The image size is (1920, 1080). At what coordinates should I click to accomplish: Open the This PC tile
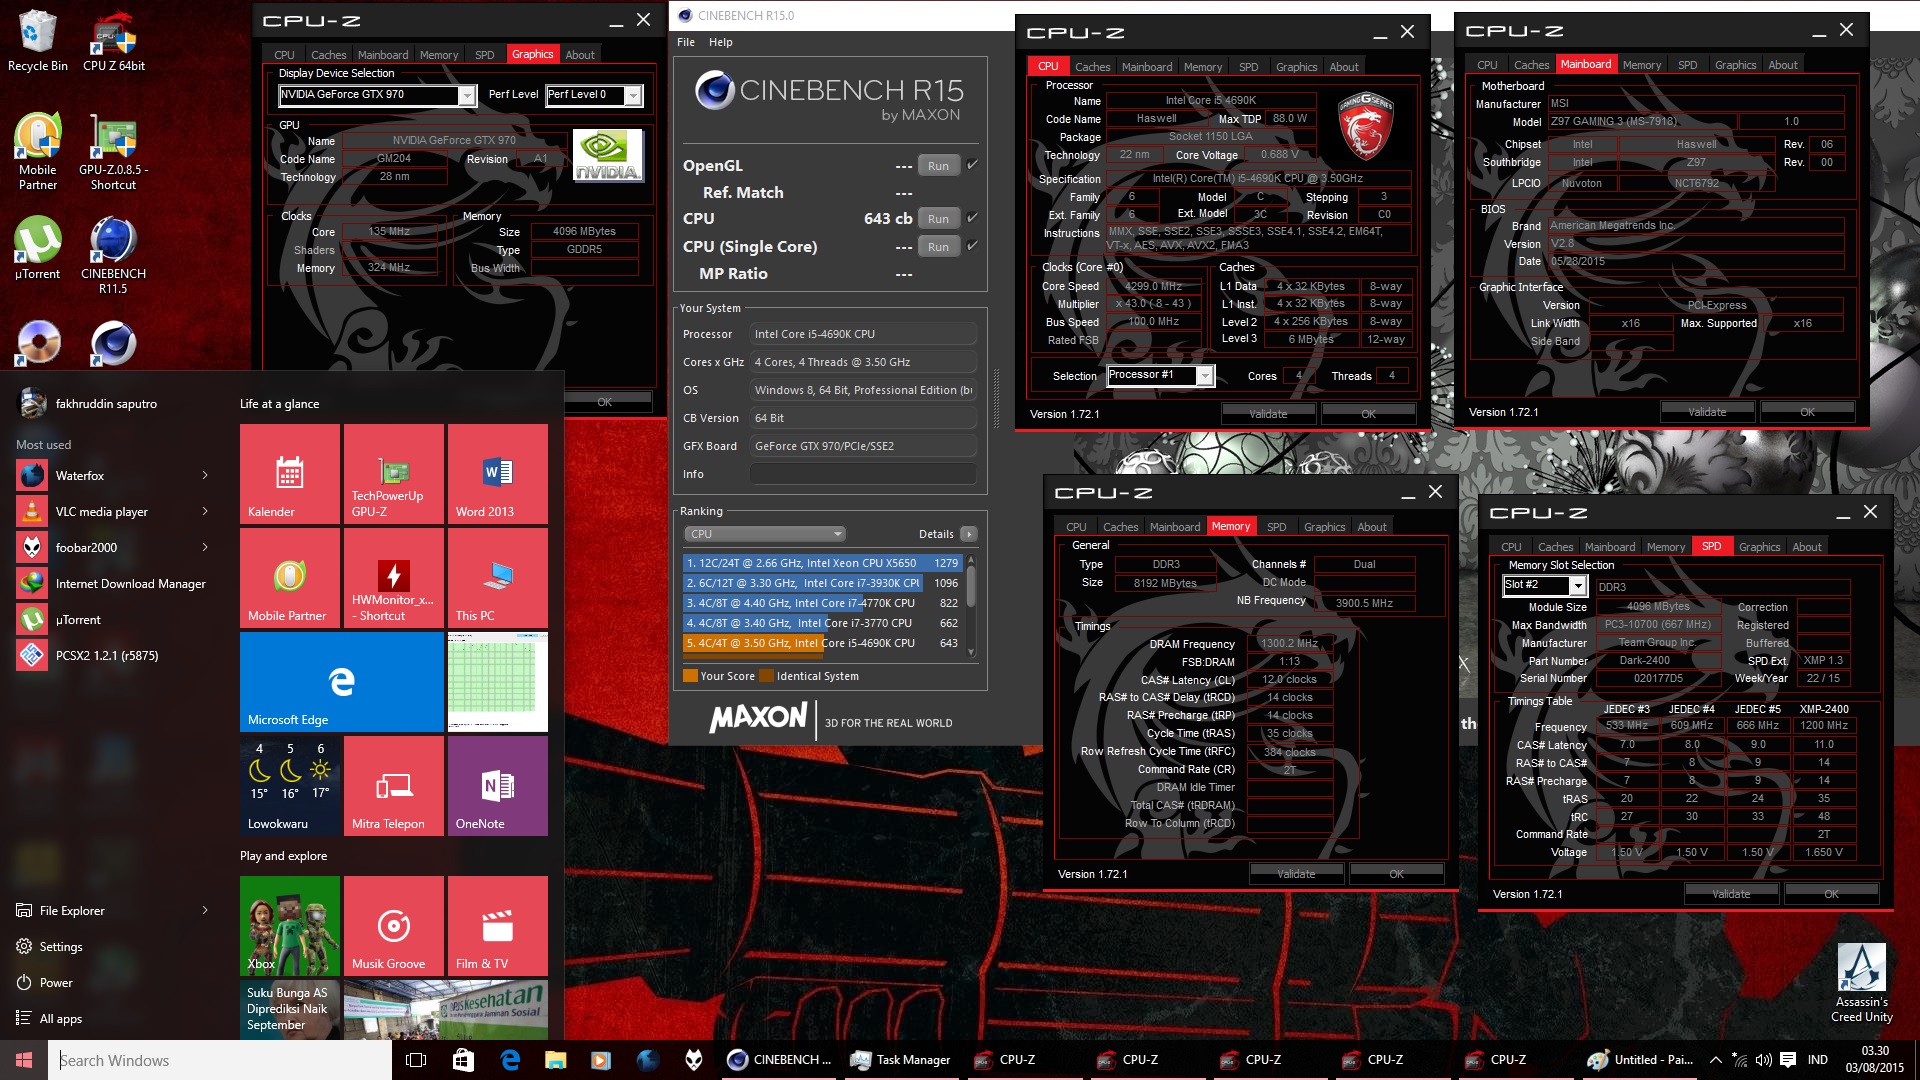498,578
